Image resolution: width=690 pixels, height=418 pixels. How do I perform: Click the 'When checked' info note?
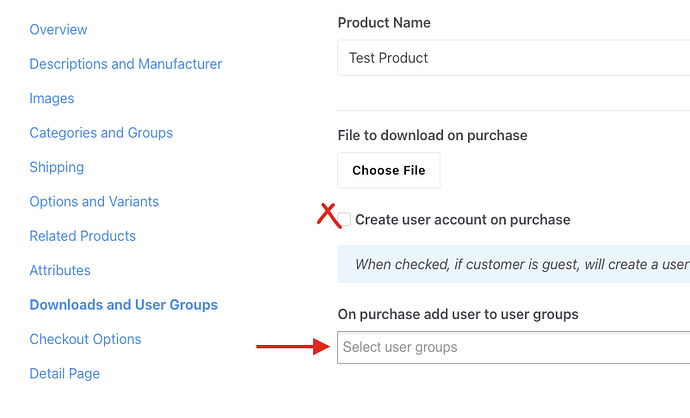click(520, 265)
